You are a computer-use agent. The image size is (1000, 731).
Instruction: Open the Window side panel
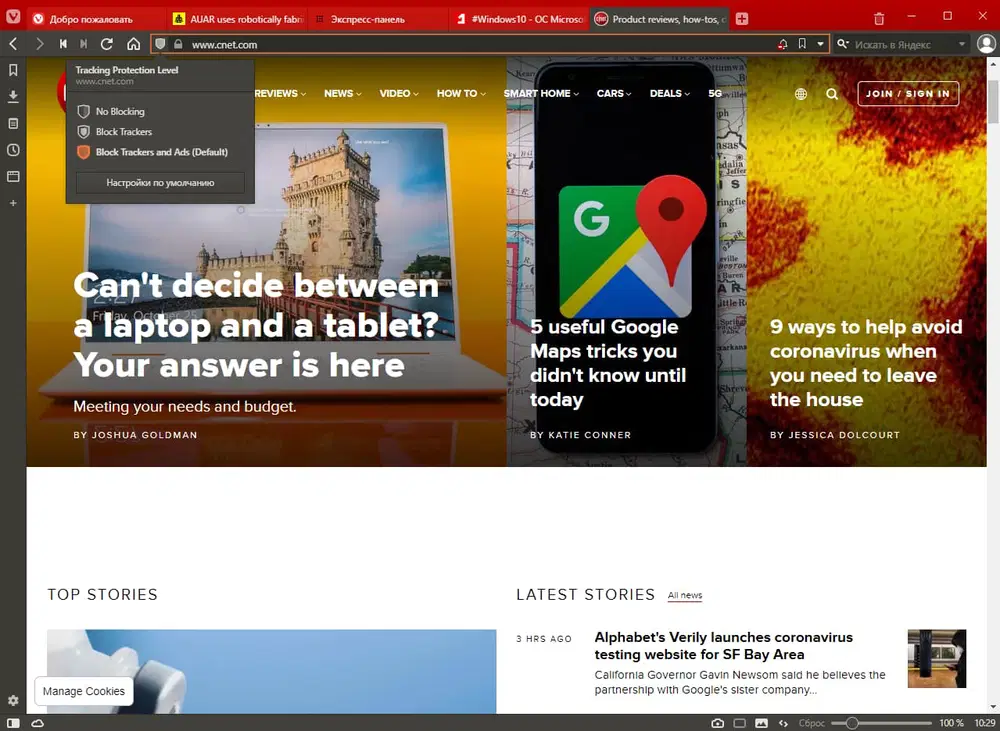[x=13, y=176]
